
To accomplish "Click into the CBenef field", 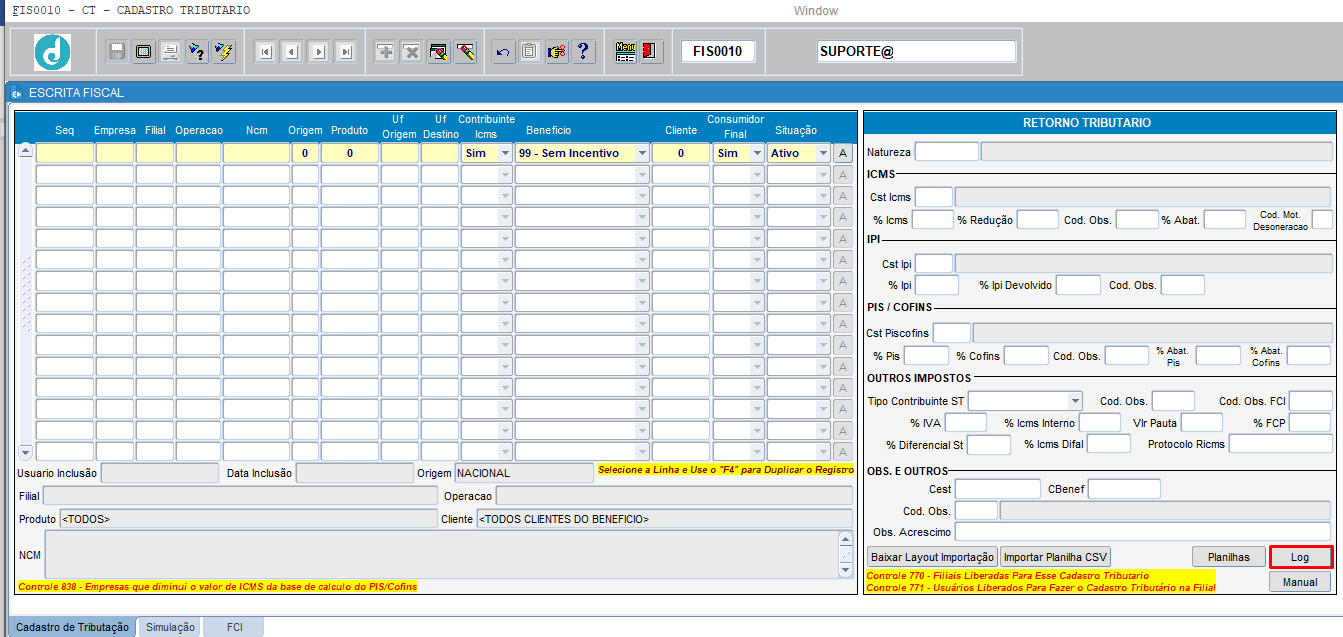I will pyautogui.click(x=1124, y=489).
